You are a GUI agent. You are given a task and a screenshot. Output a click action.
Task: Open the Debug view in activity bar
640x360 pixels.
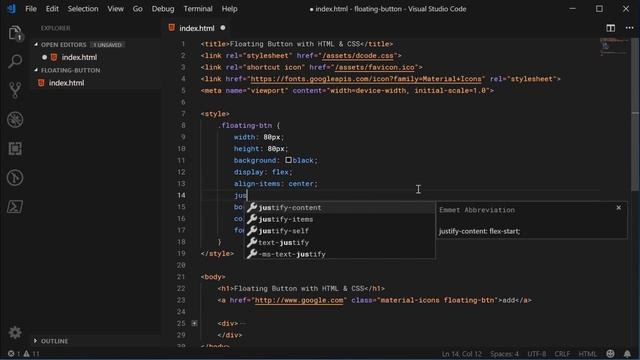[x=15, y=120]
